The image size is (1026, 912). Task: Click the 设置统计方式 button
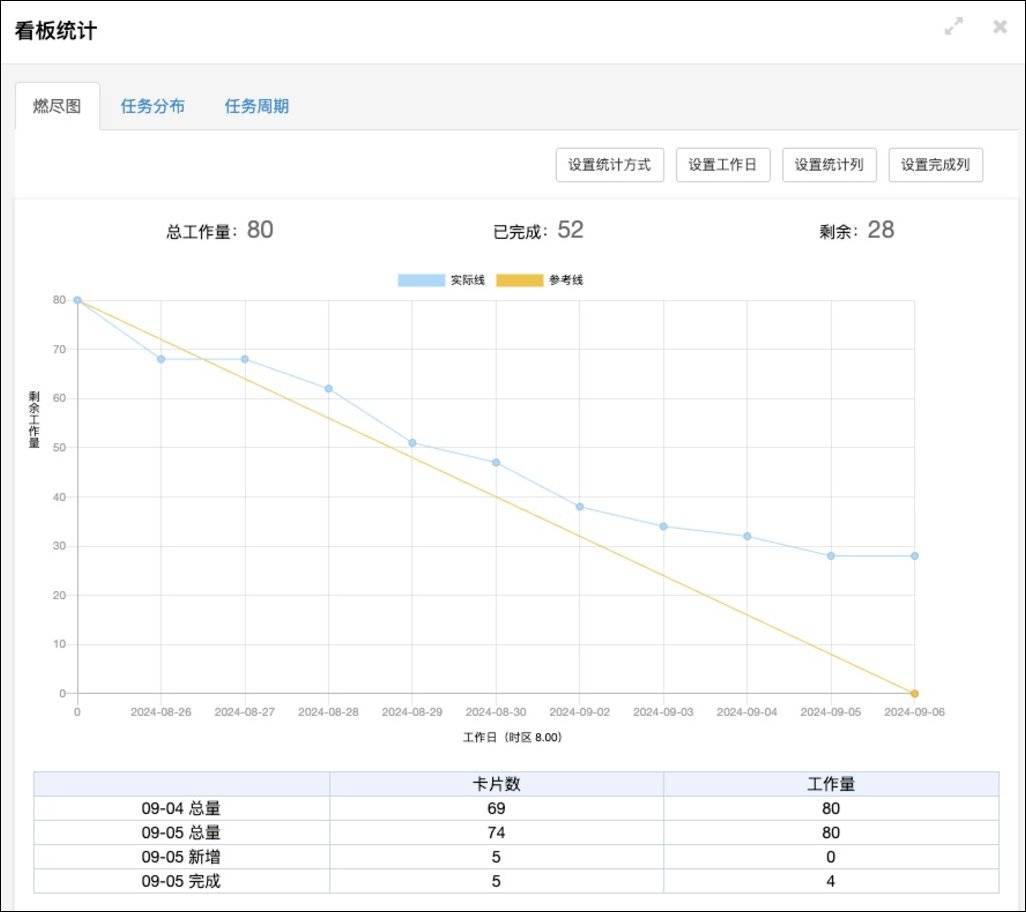[x=609, y=165]
